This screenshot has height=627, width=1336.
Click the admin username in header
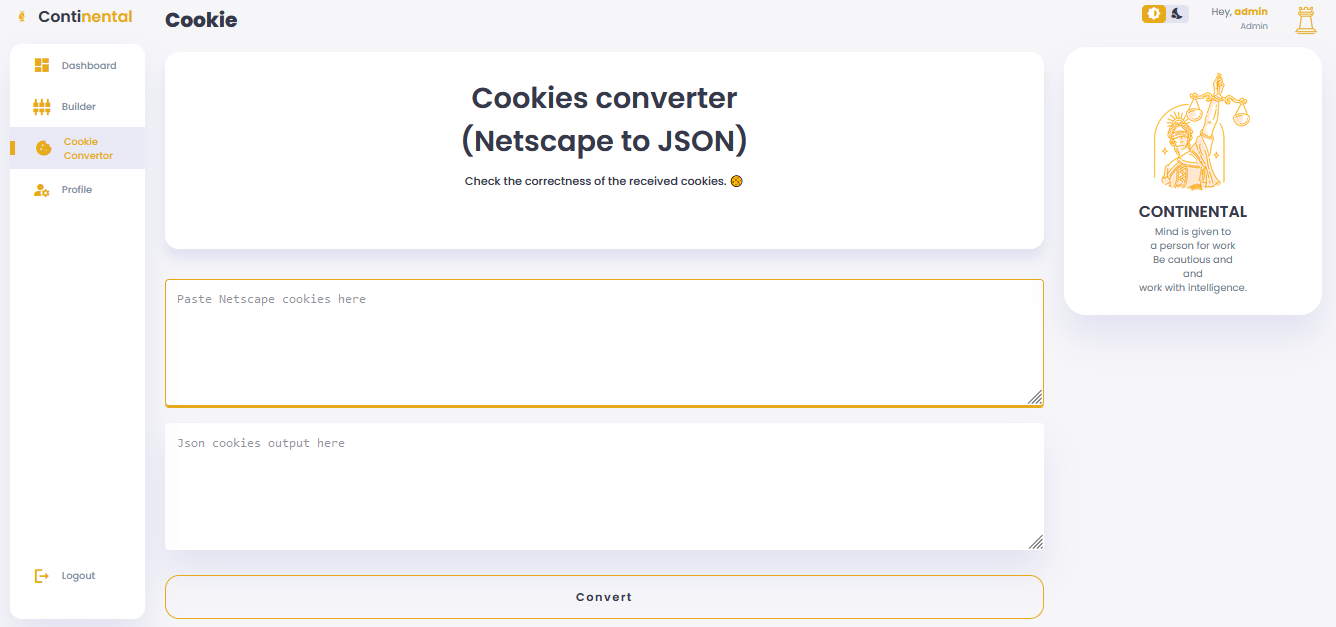[1251, 12]
